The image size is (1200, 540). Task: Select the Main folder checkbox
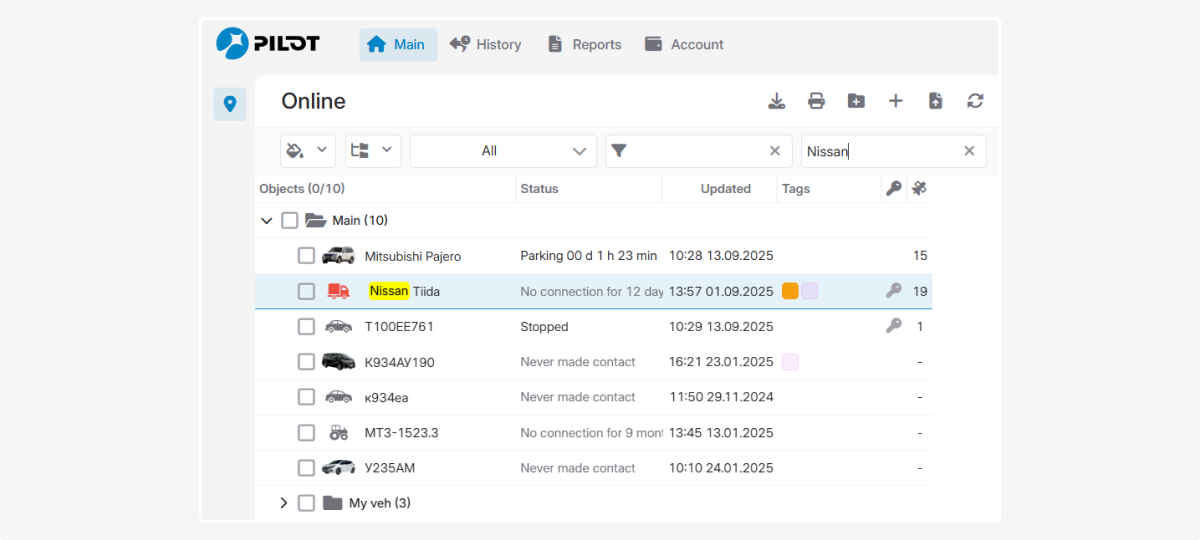tap(290, 220)
